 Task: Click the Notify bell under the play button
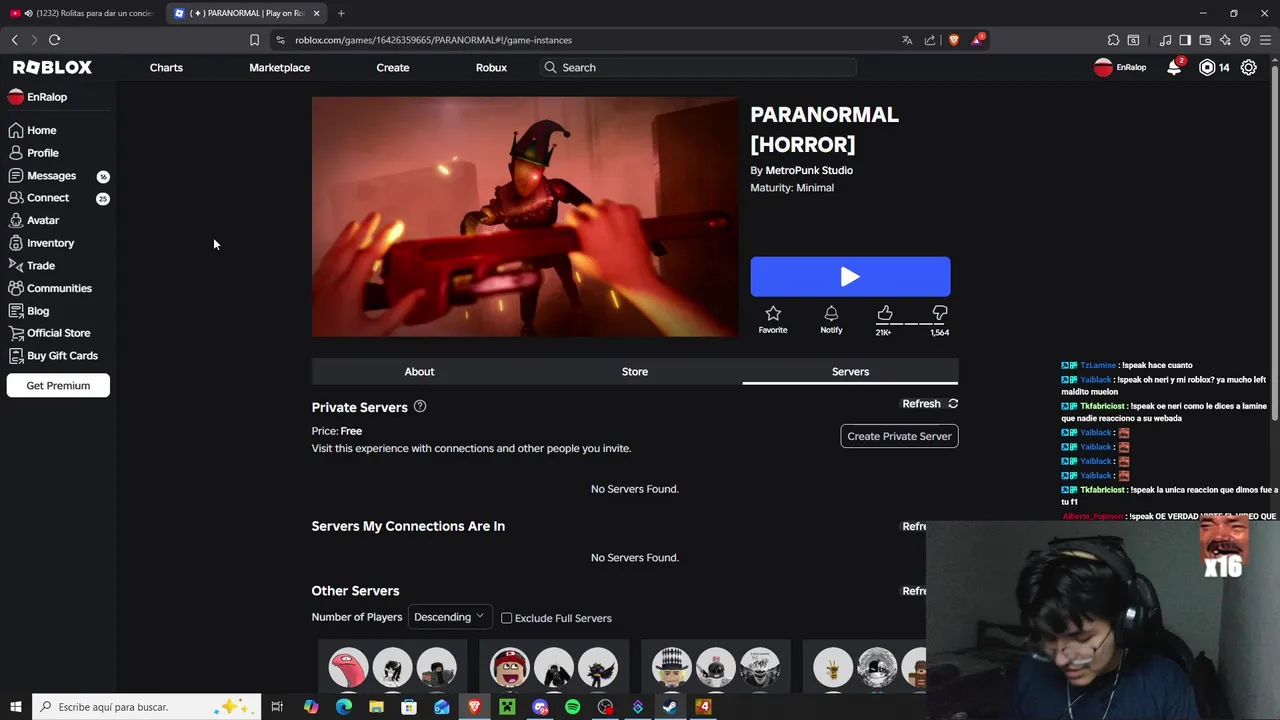pyautogui.click(x=831, y=314)
